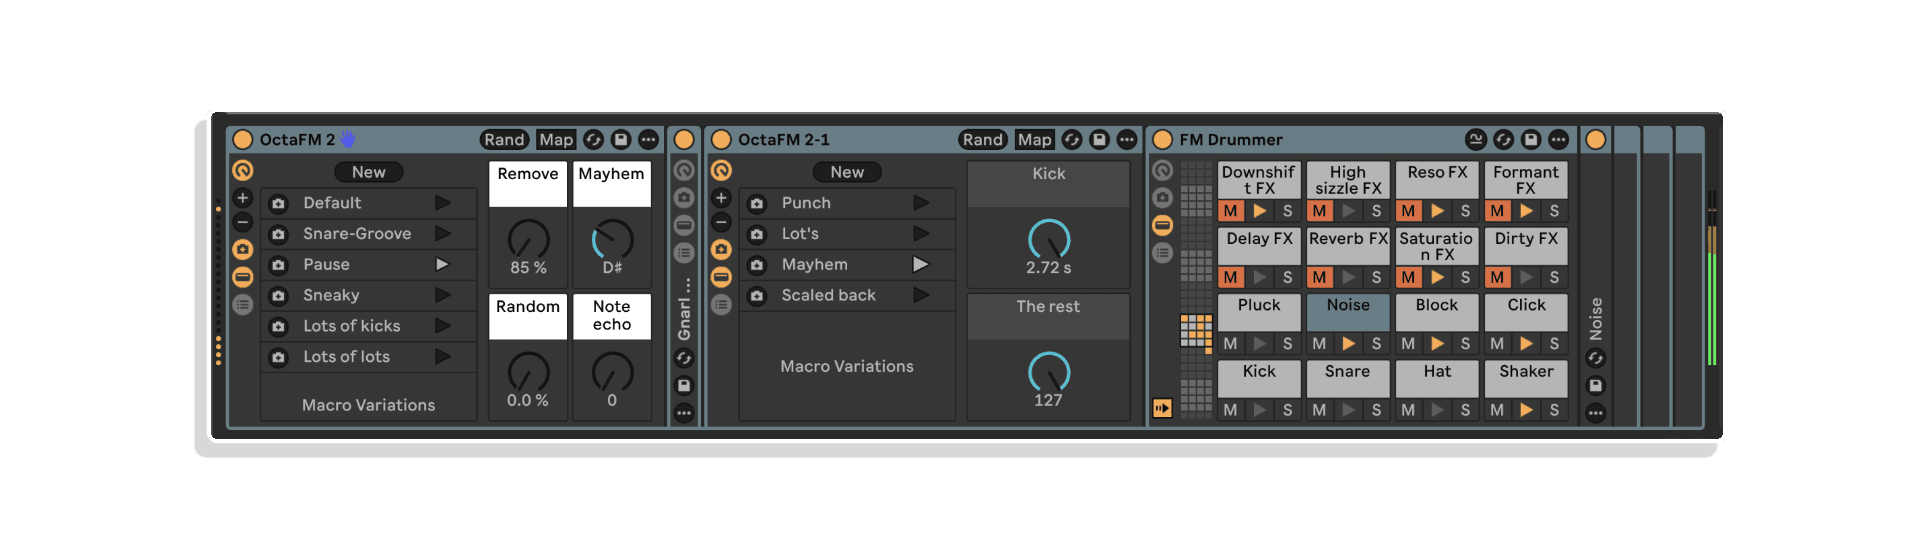
Task: Select the Sneaky variation row
Action: (369, 296)
